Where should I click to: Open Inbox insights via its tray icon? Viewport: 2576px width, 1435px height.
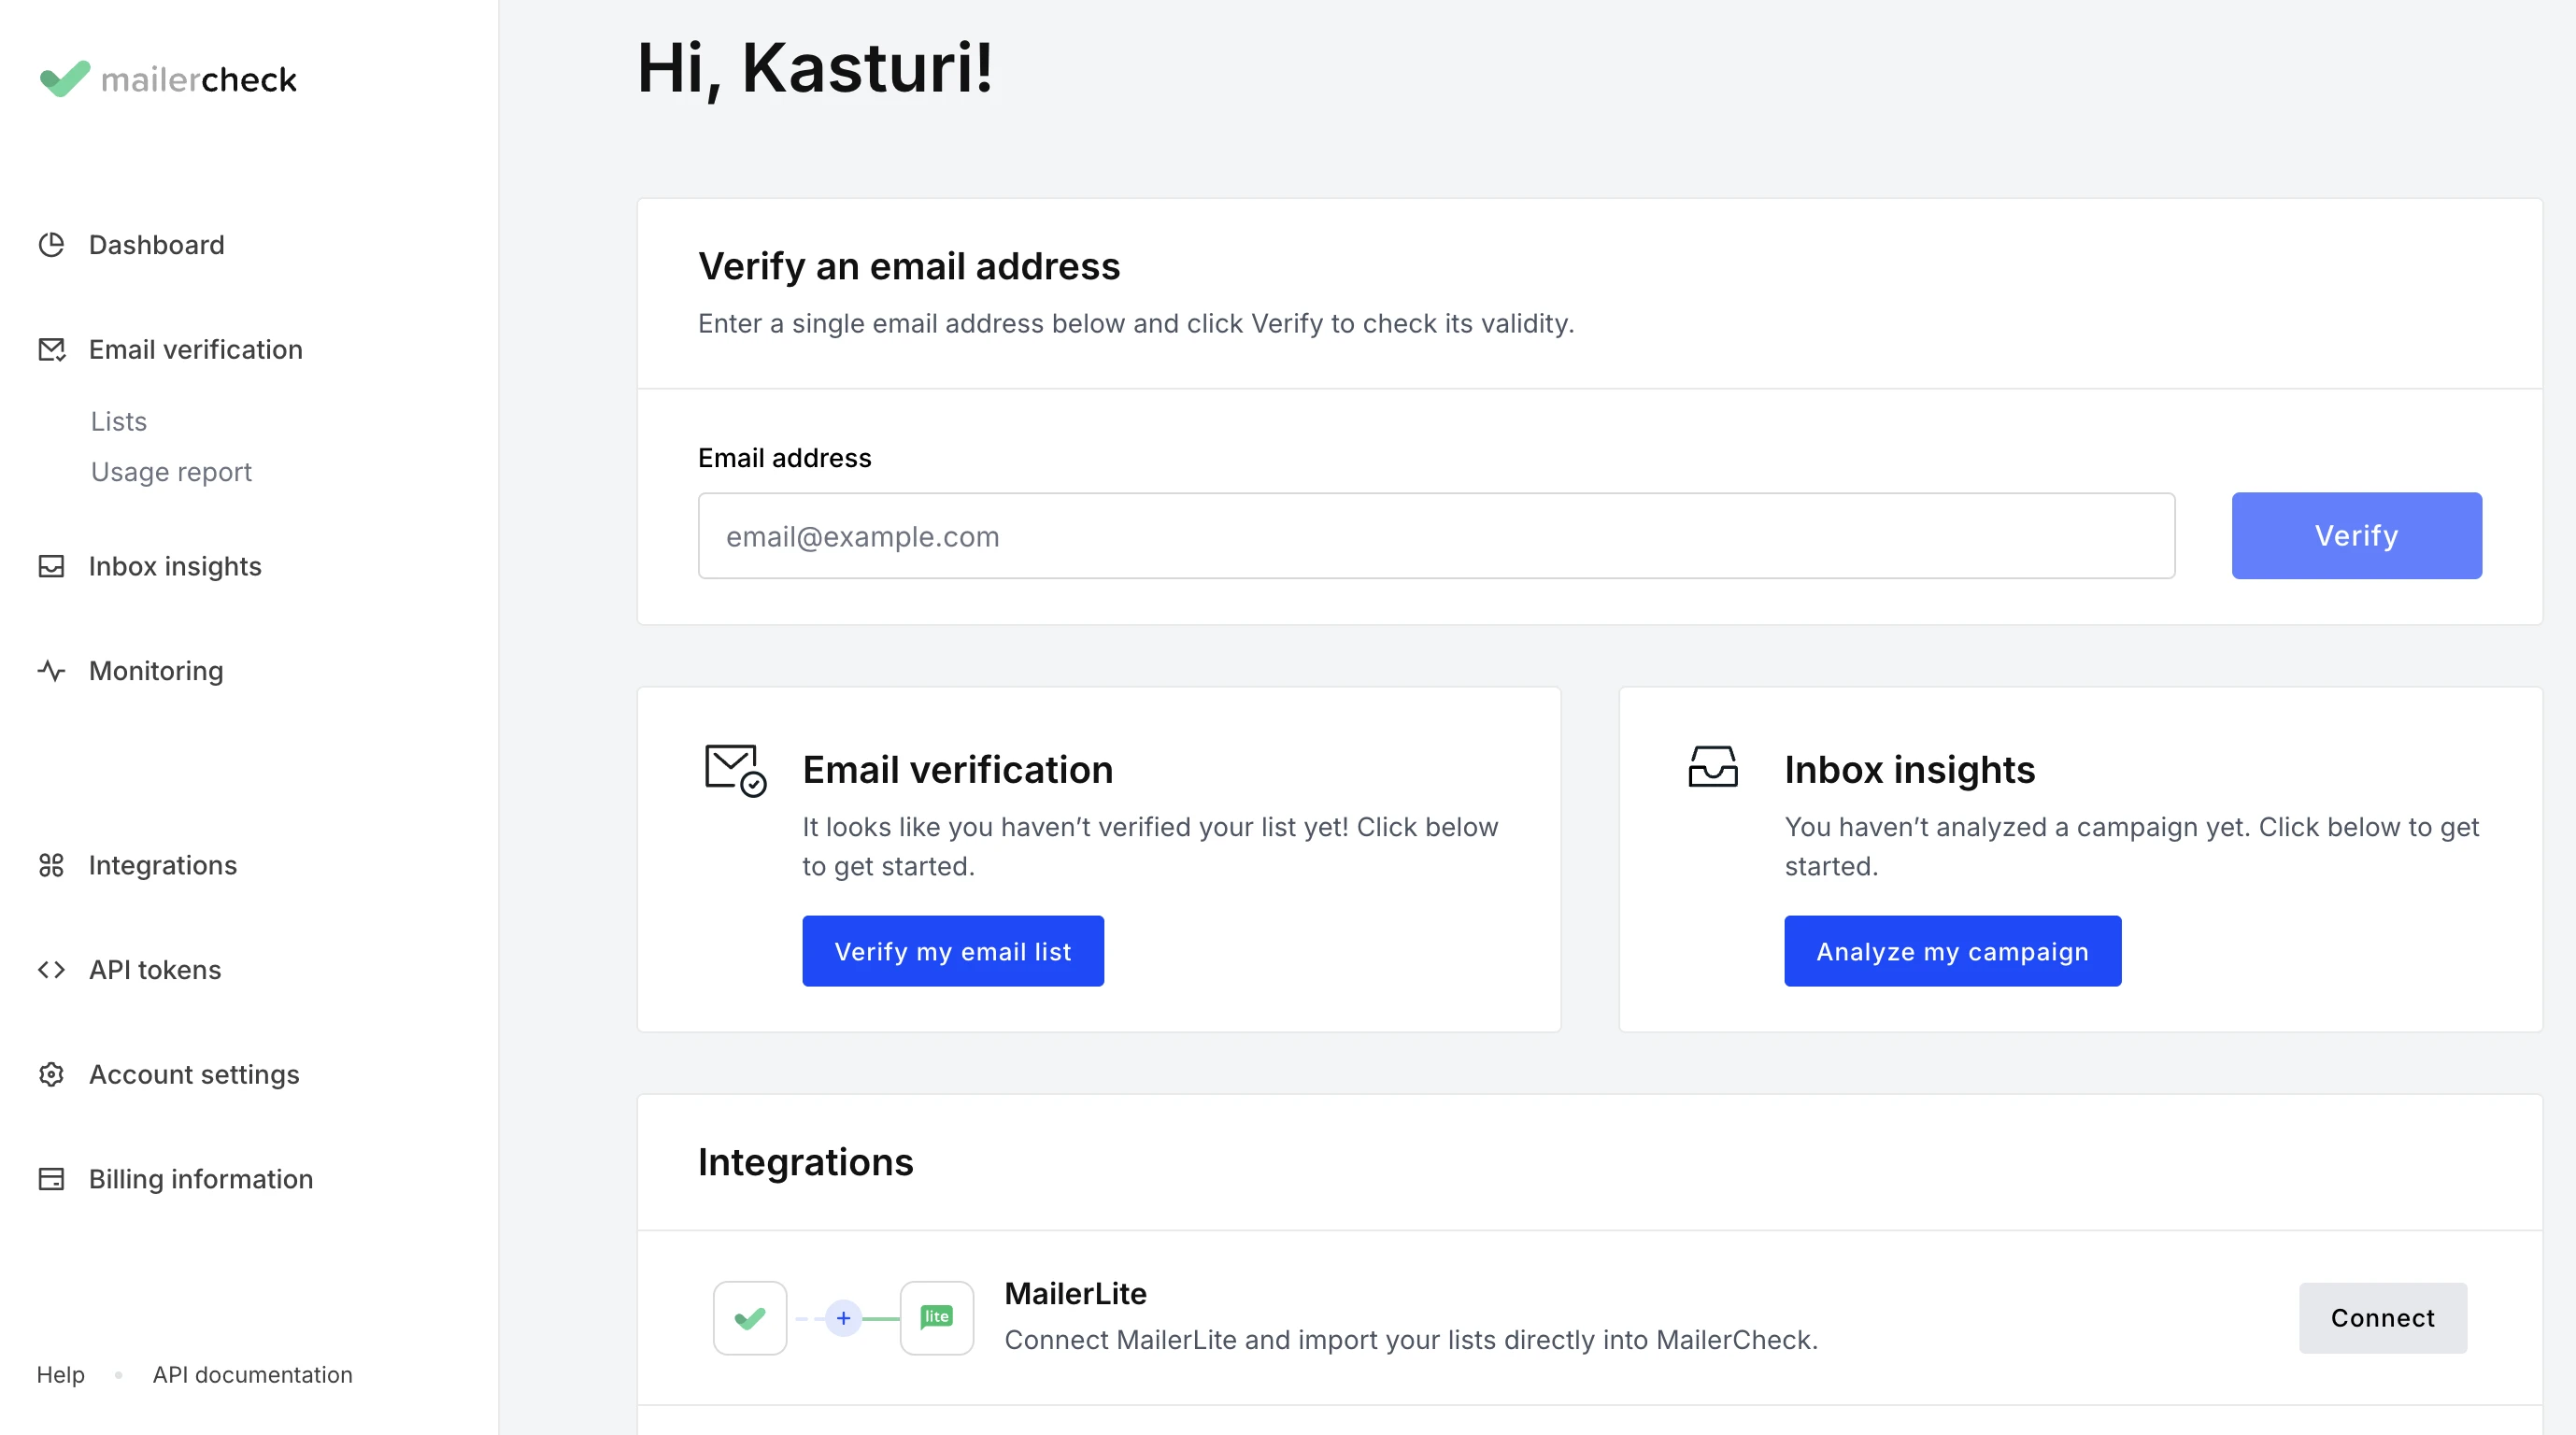coord(52,566)
